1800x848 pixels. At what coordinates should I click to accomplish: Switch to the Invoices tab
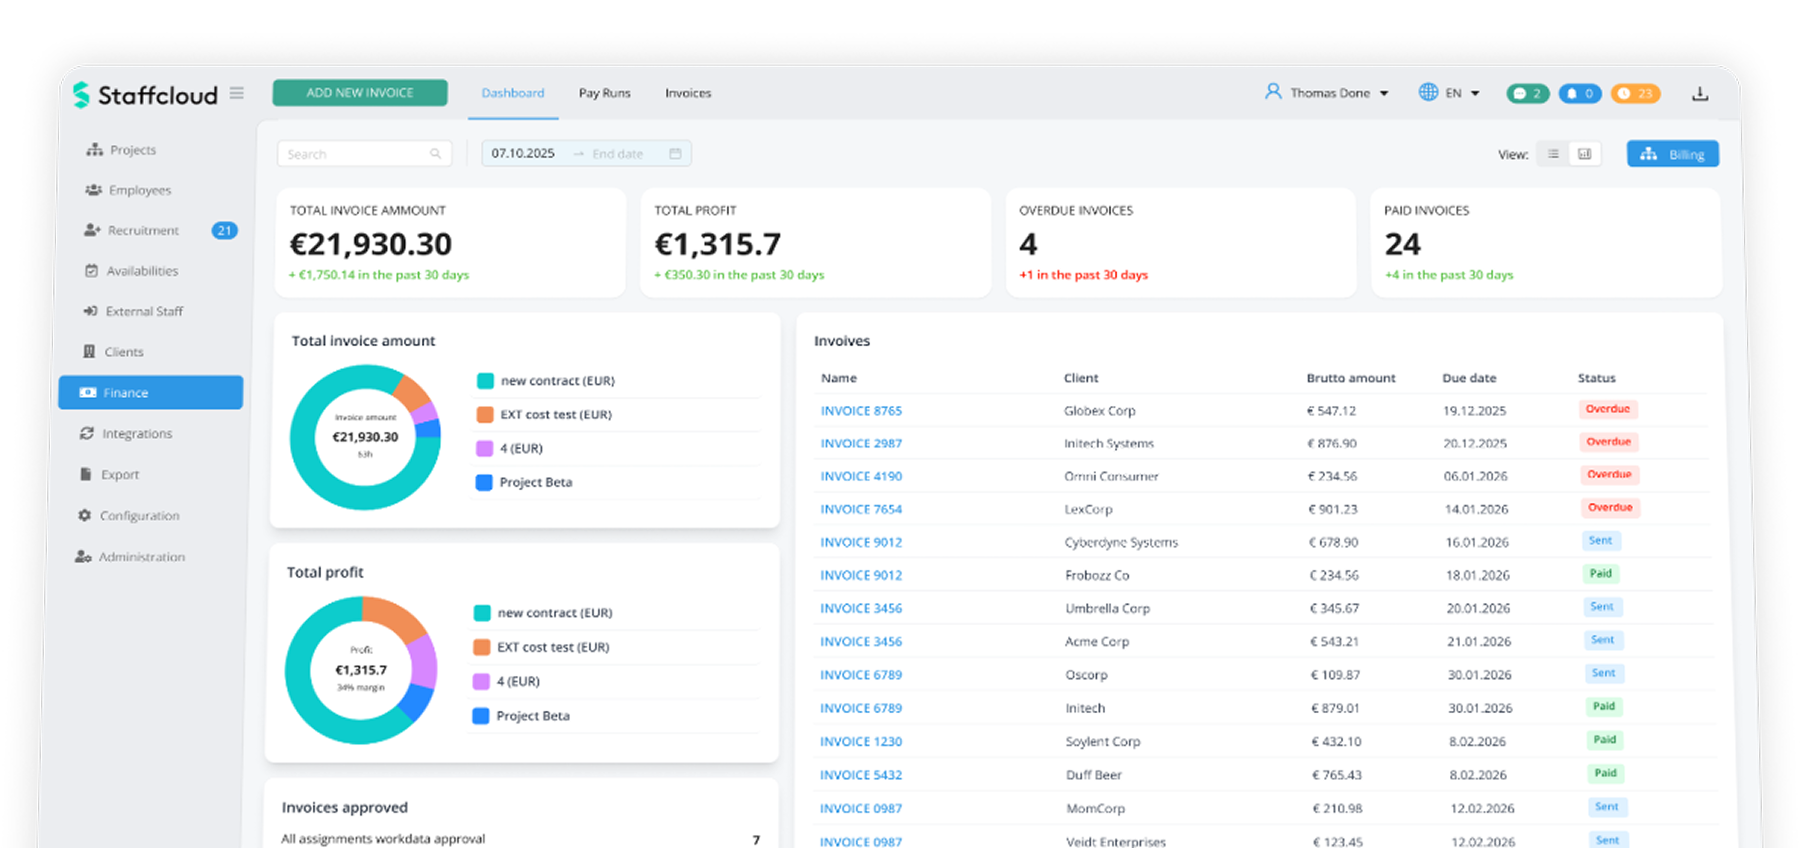[x=688, y=93]
